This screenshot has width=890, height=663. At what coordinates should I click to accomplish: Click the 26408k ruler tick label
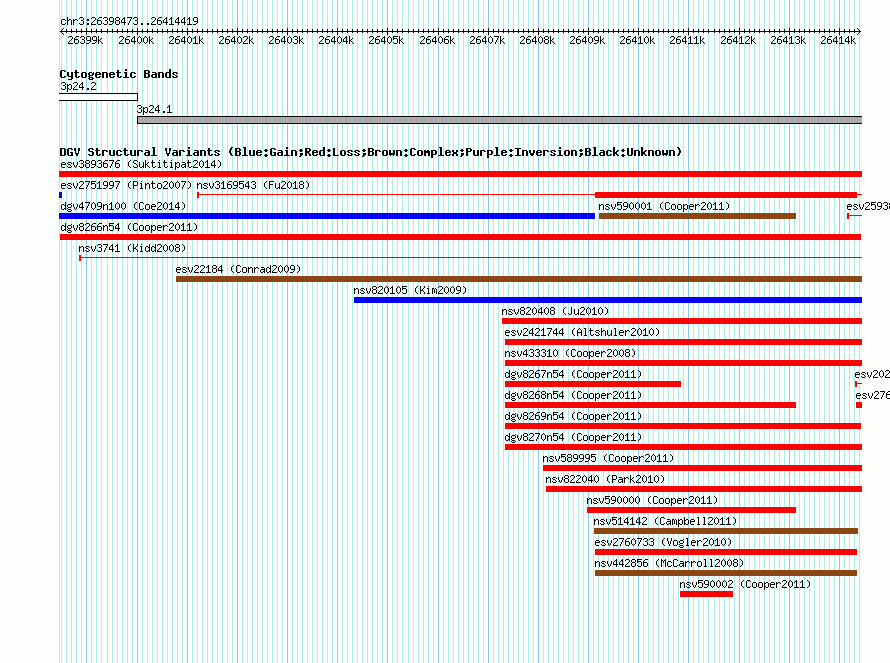point(537,40)
